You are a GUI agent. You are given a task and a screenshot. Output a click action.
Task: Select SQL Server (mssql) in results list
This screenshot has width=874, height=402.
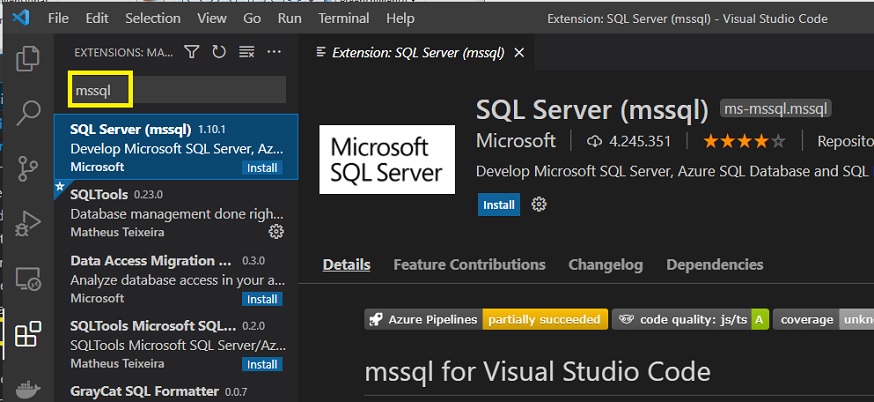click(176, 147)
